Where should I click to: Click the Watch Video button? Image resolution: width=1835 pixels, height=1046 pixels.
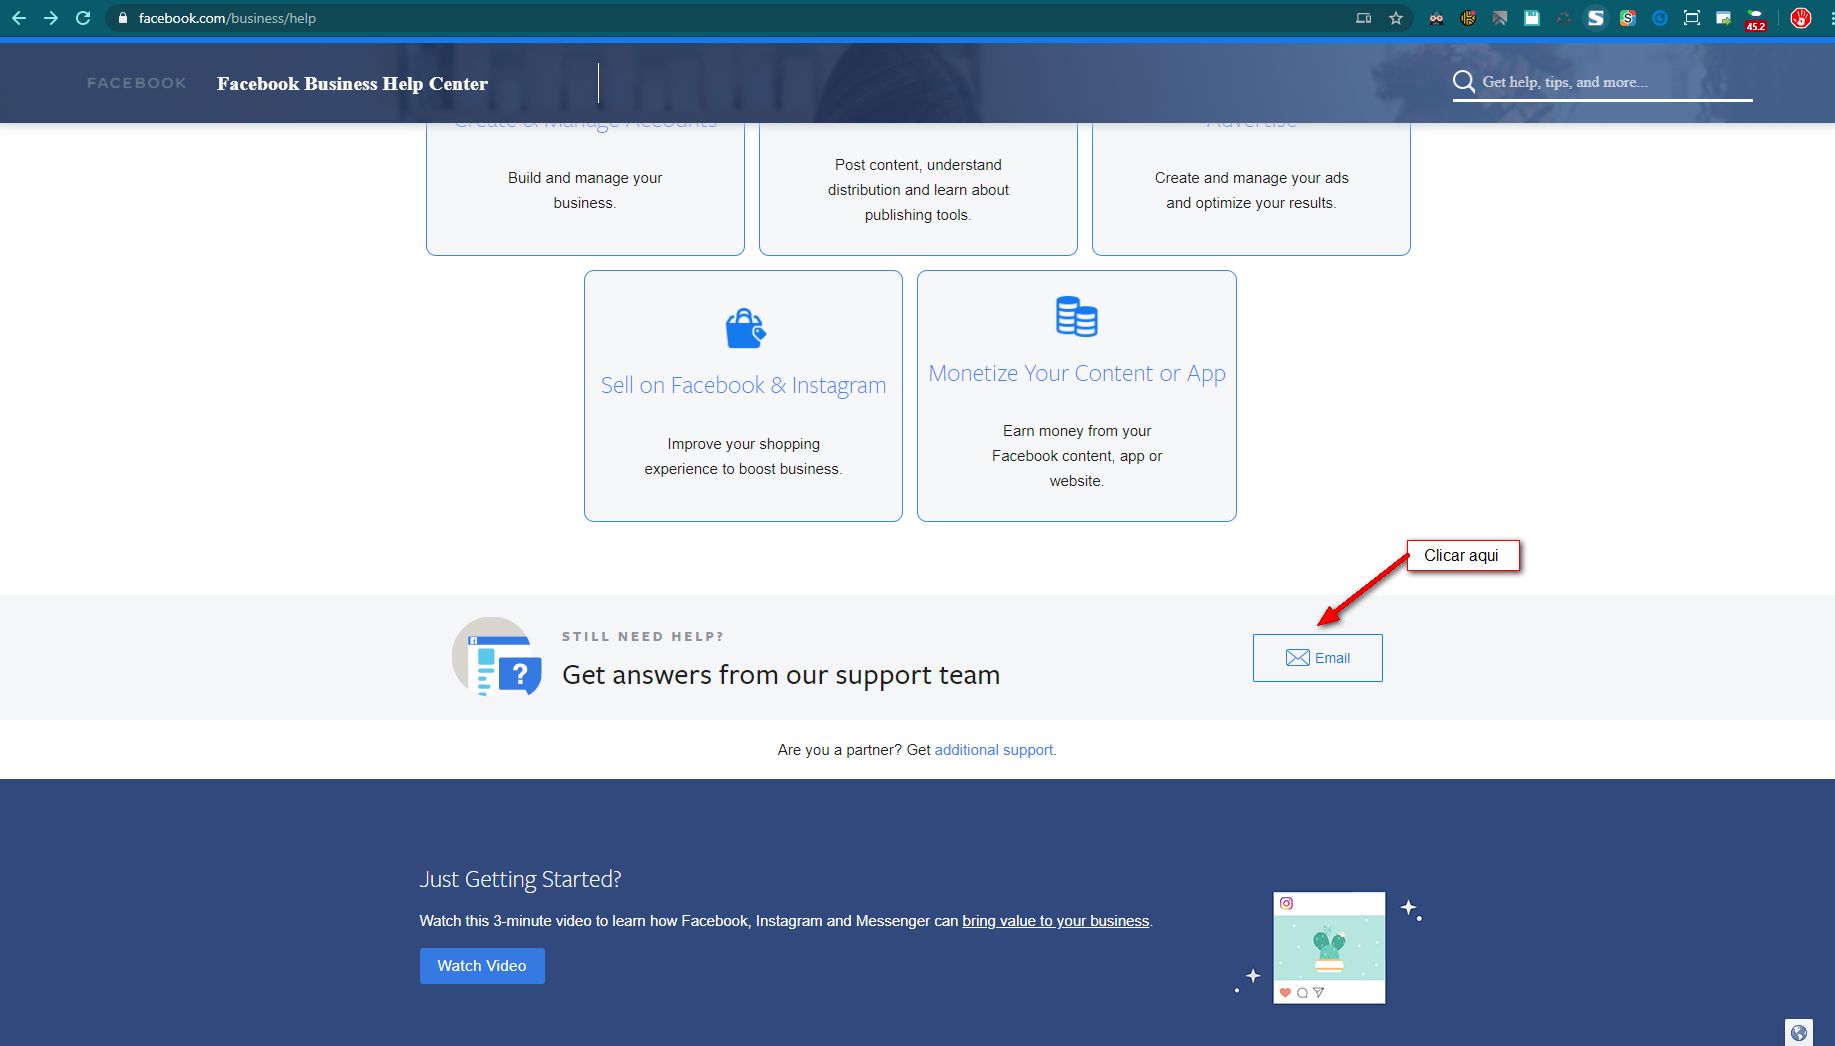click(482, 966)
